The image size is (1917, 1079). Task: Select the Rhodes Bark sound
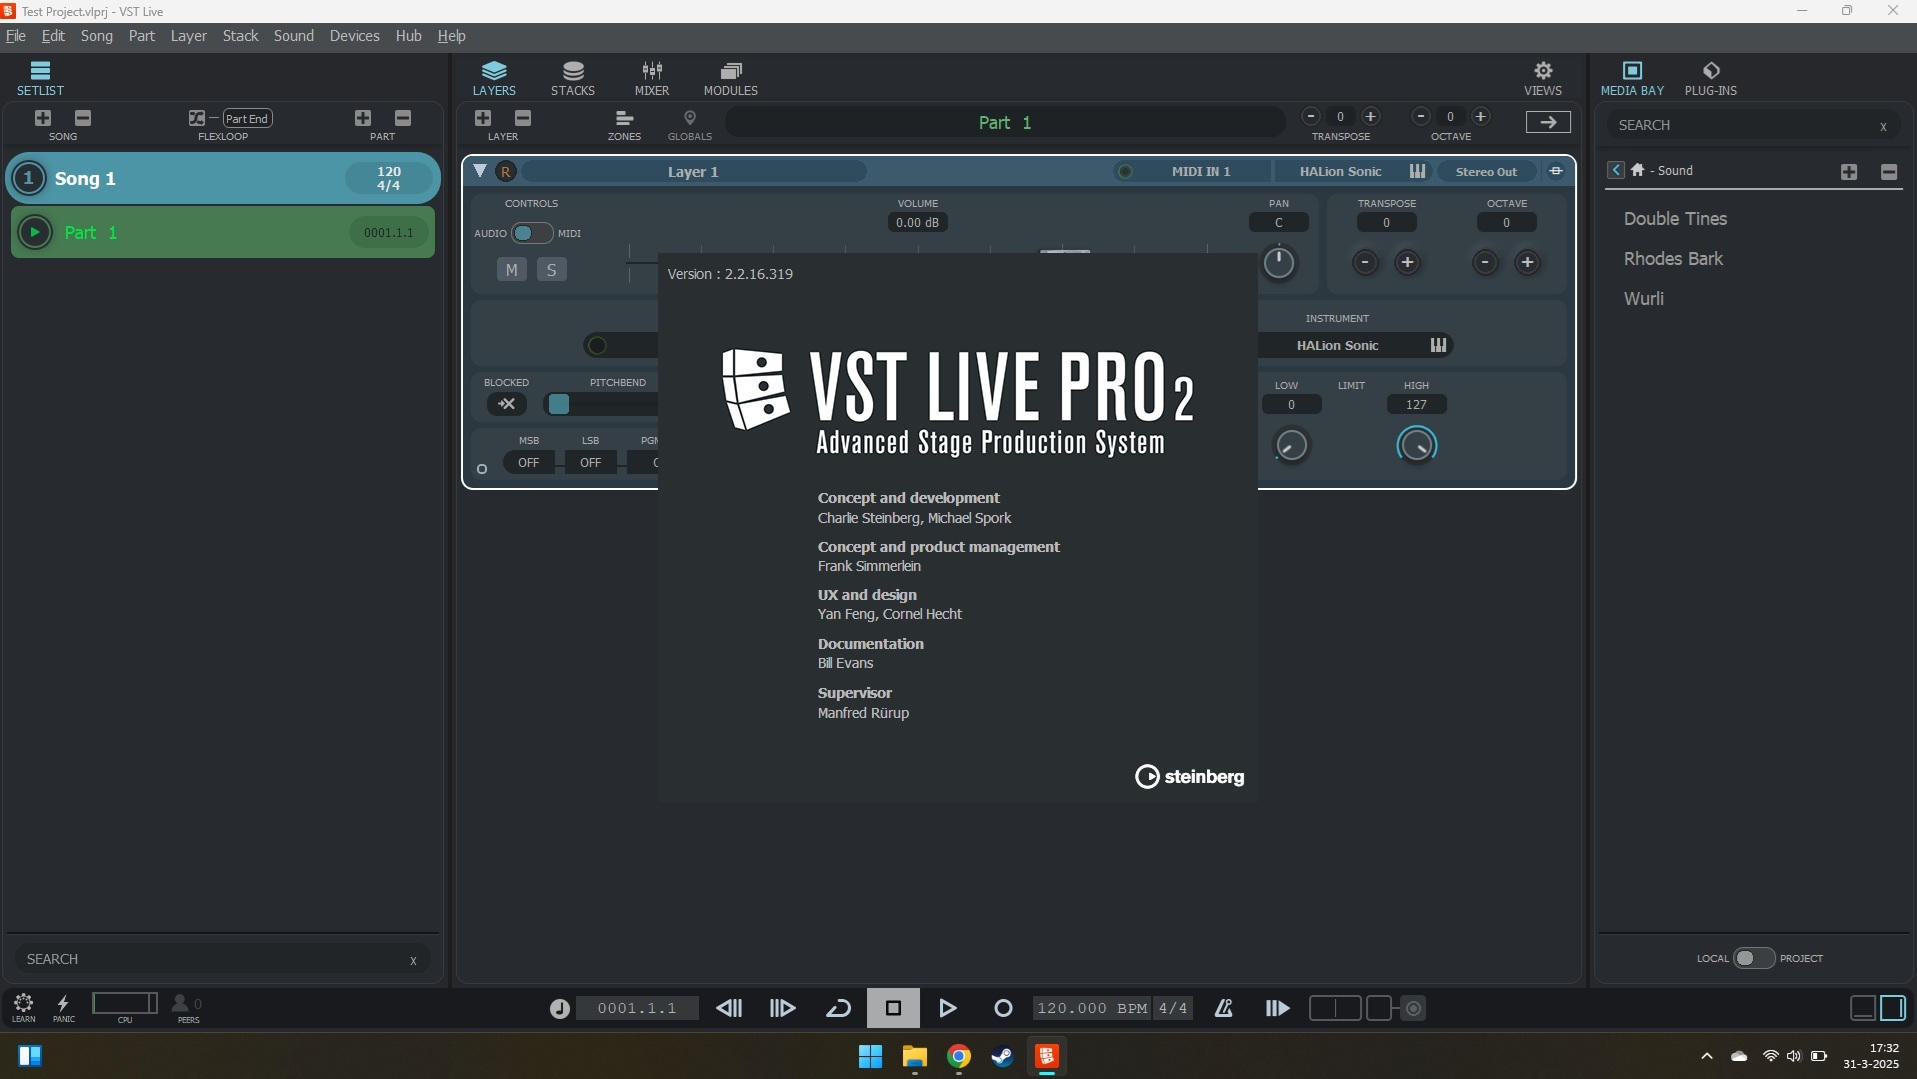1673,259
